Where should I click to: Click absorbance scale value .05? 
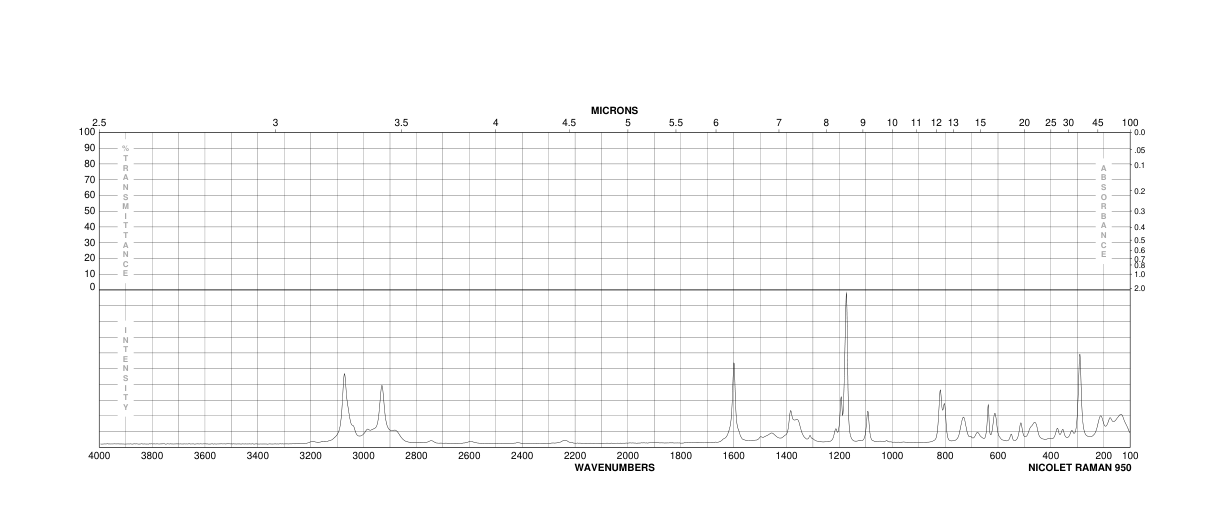point(1139,149)
